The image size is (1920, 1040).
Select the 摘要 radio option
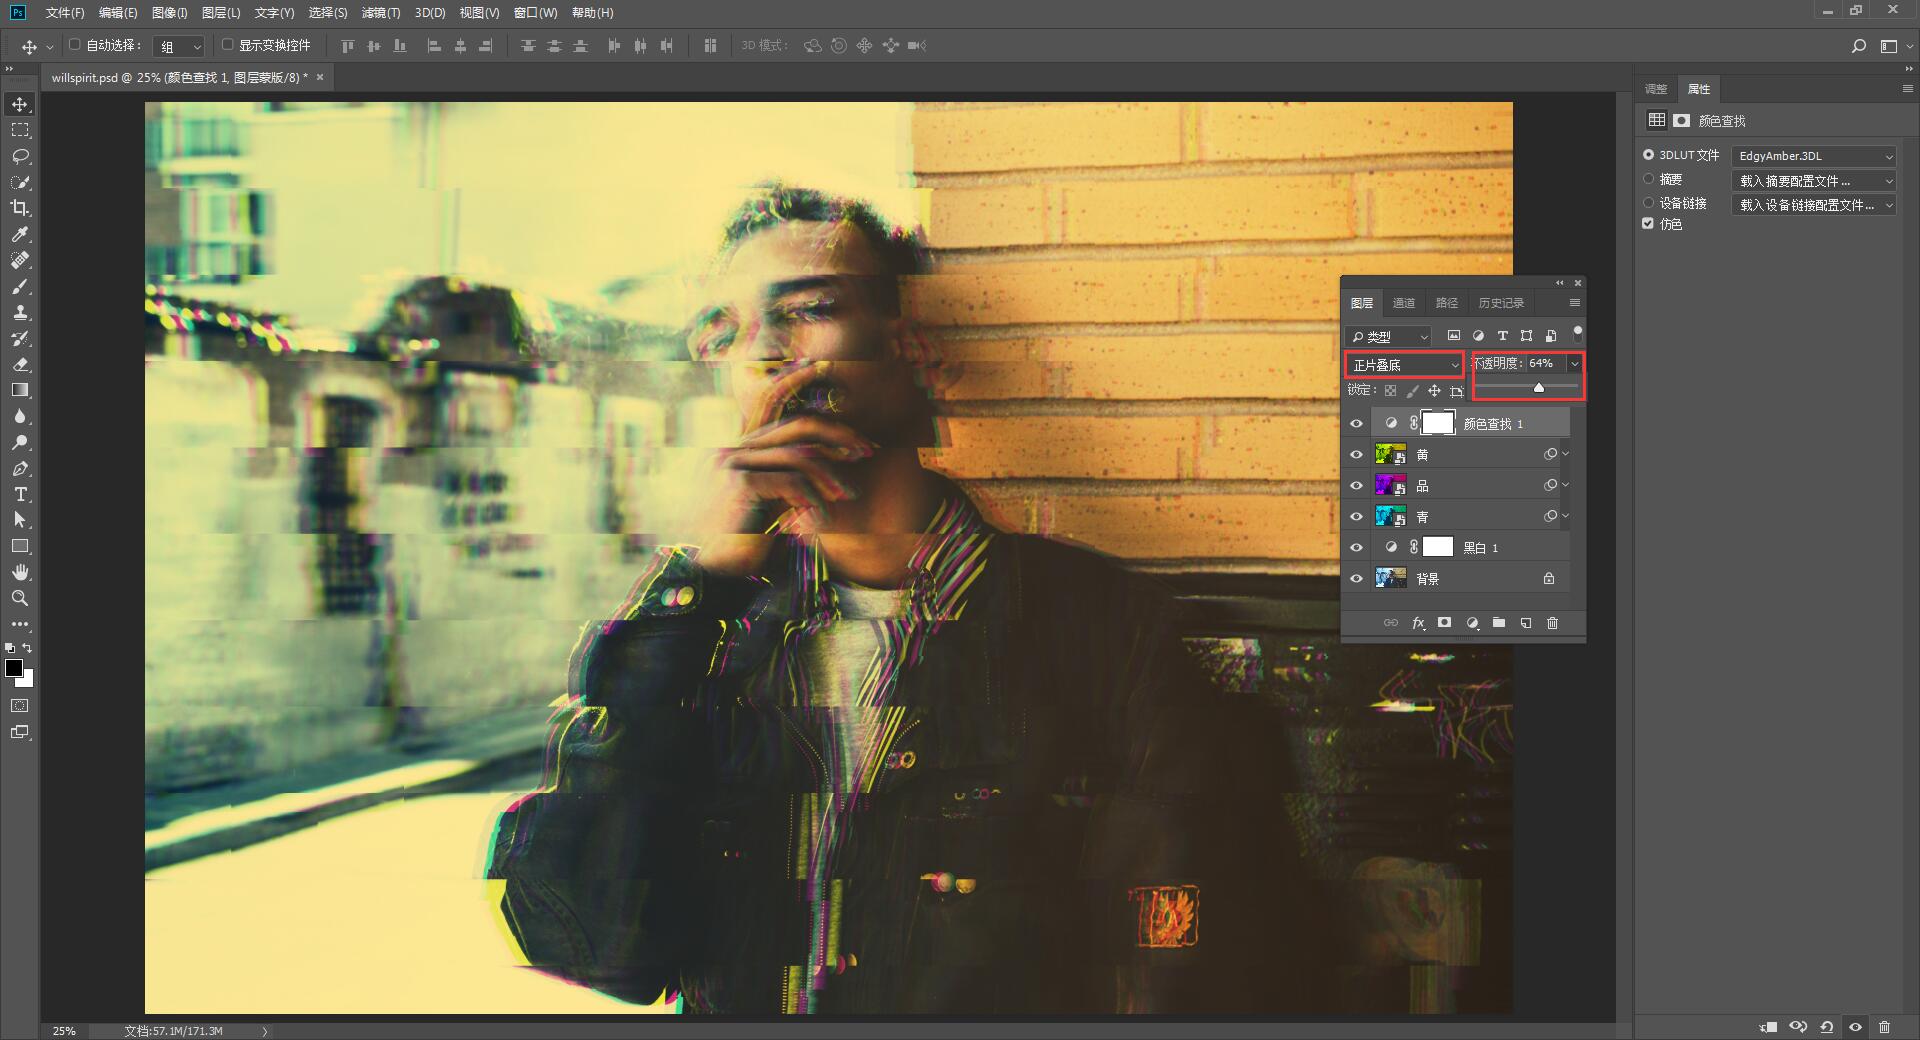pyautogui.click(x=1648, y=179)
